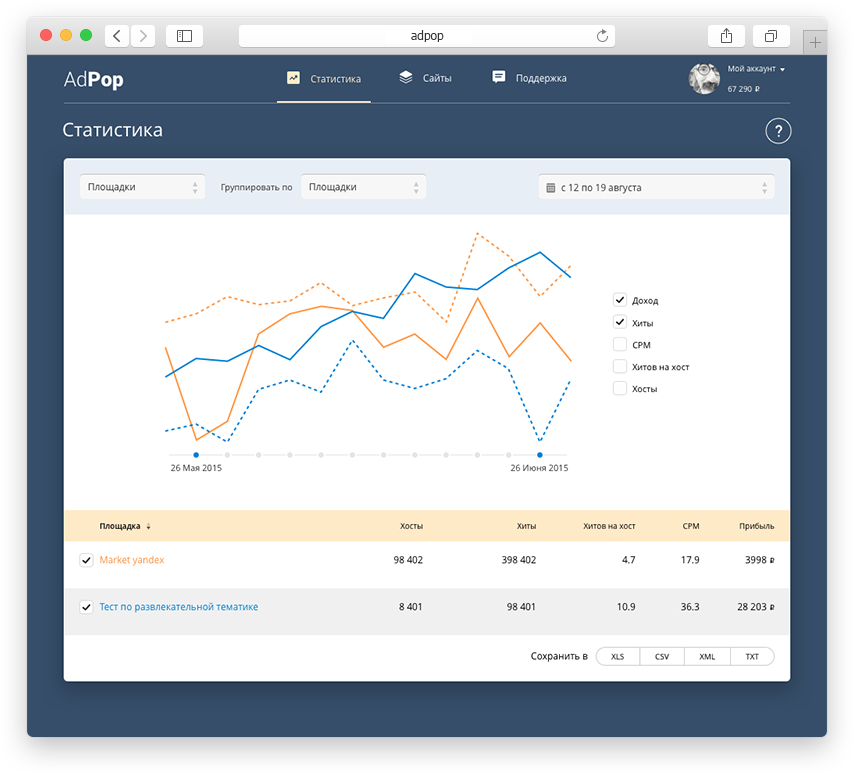Toggle the browser sidebar icon
Viewport: 854px width, 774px height.
point(185,36)
